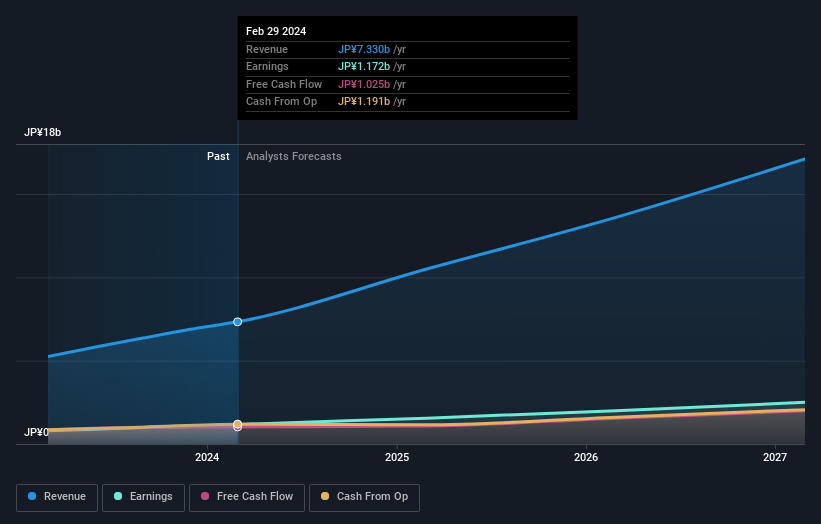Click the 2024 x-axis label

207,458
